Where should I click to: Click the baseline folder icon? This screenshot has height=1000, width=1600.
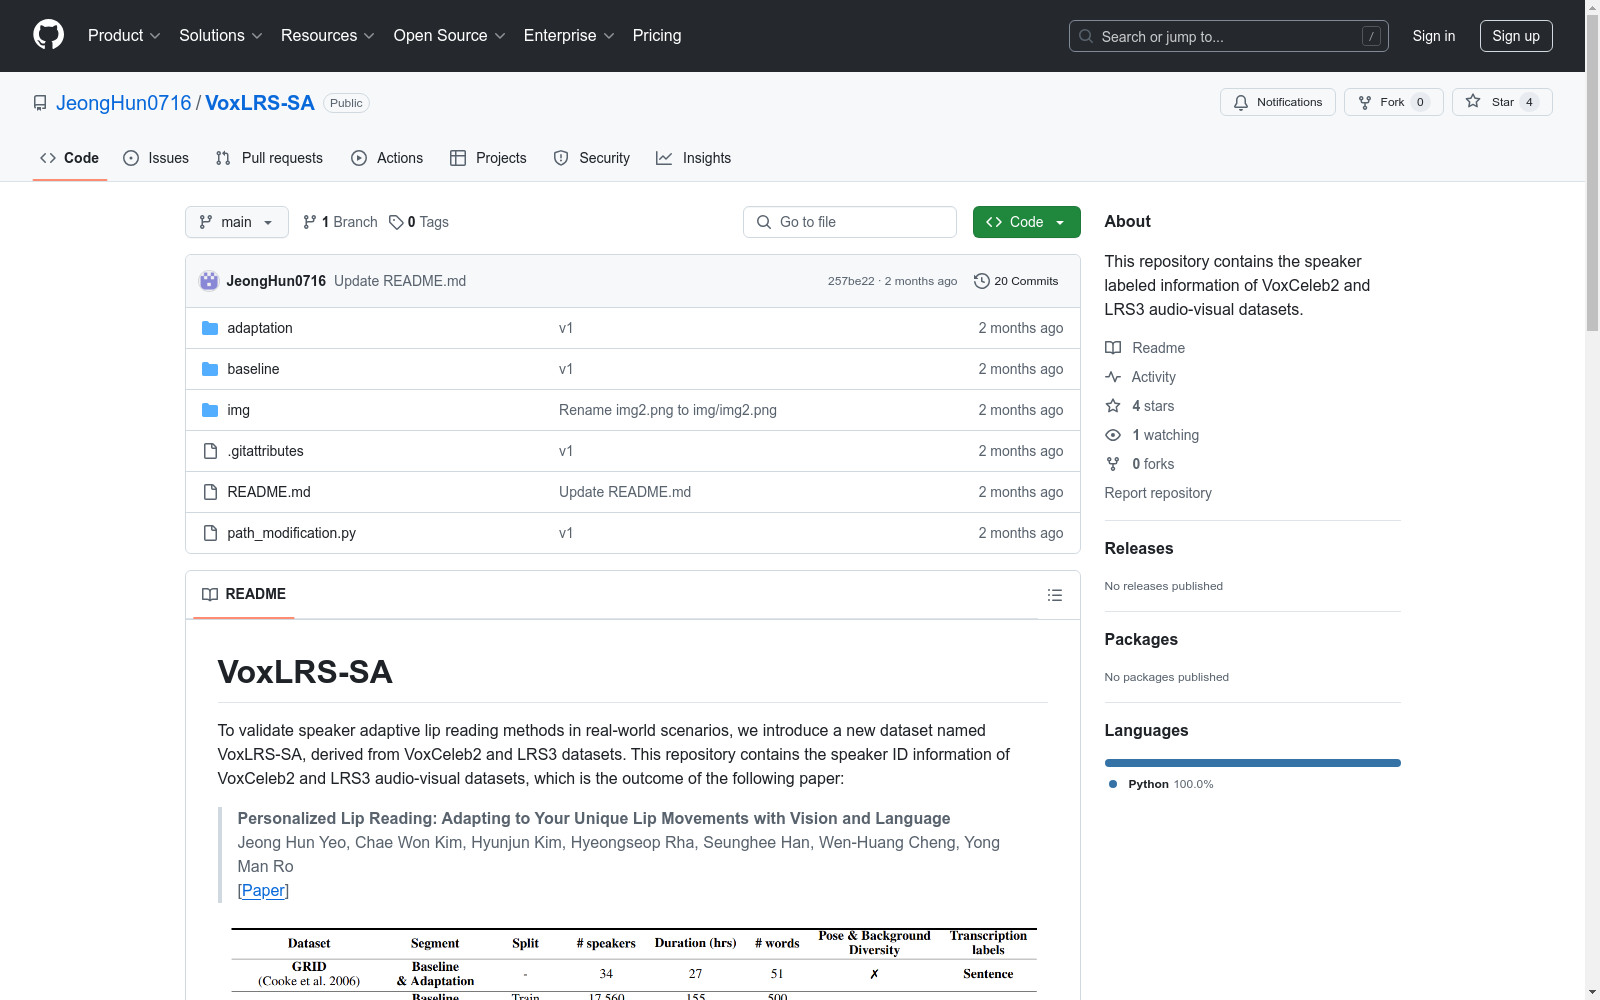coord(210,369)
